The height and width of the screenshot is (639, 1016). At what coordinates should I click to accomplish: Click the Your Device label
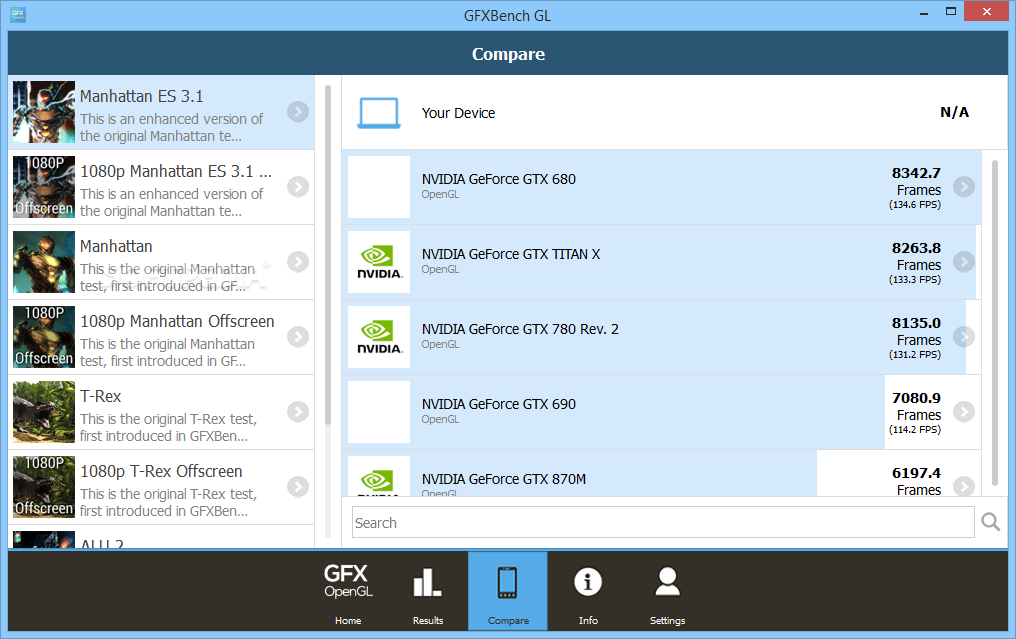click(x=458, y=113)
